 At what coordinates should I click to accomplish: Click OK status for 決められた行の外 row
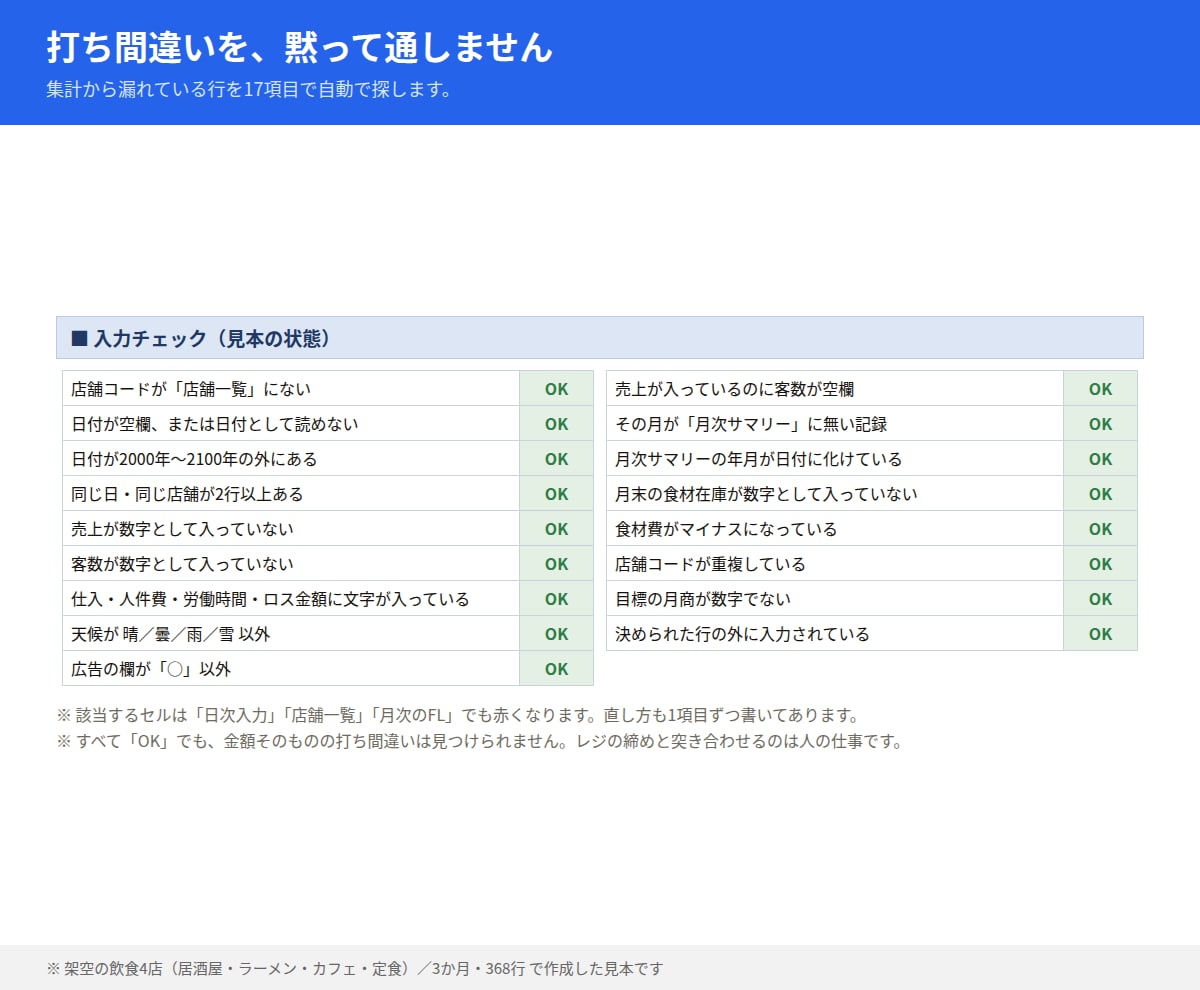pyautogui.click(x=1100, y=634)
